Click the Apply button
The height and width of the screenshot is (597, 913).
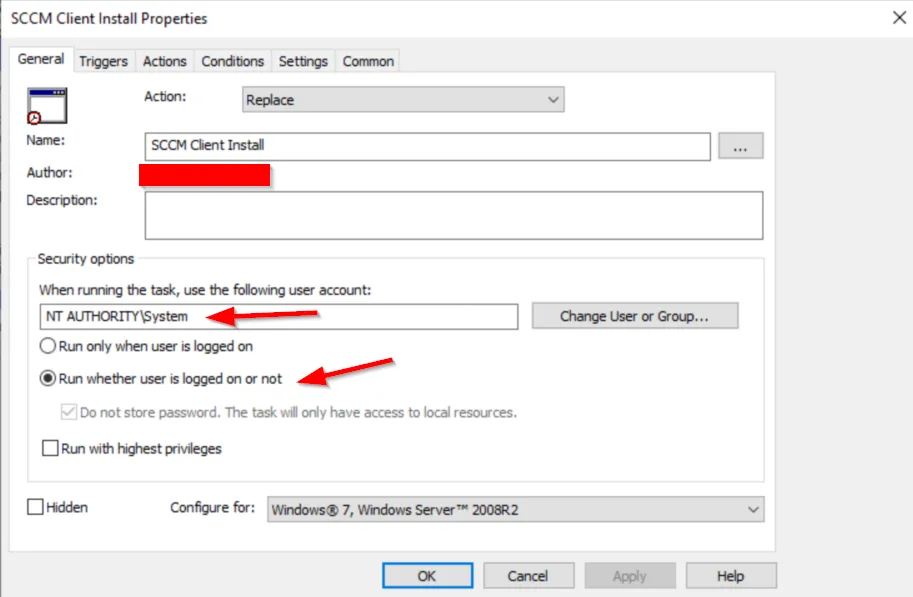(629, 575)
